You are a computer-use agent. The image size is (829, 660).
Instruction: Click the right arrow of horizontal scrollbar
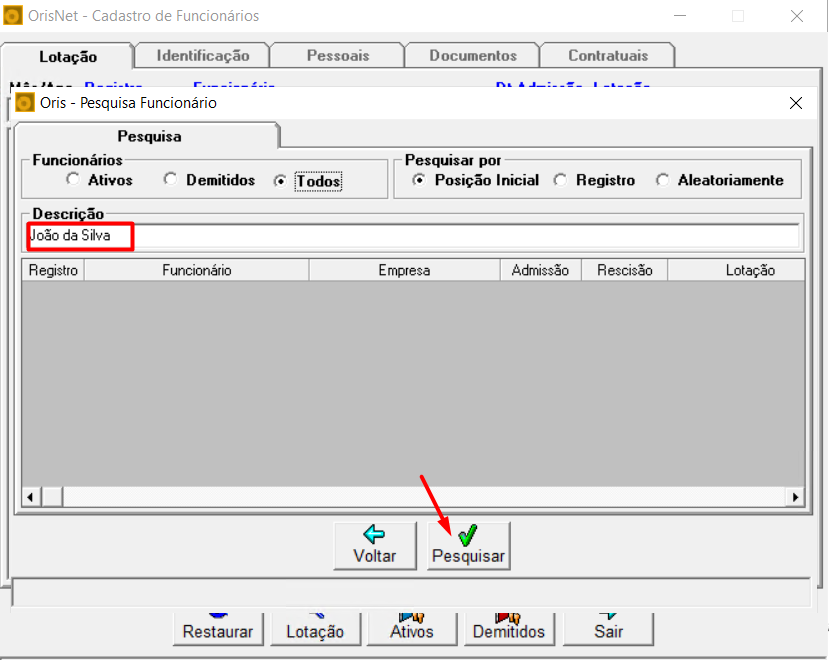(x=795, y=497)
